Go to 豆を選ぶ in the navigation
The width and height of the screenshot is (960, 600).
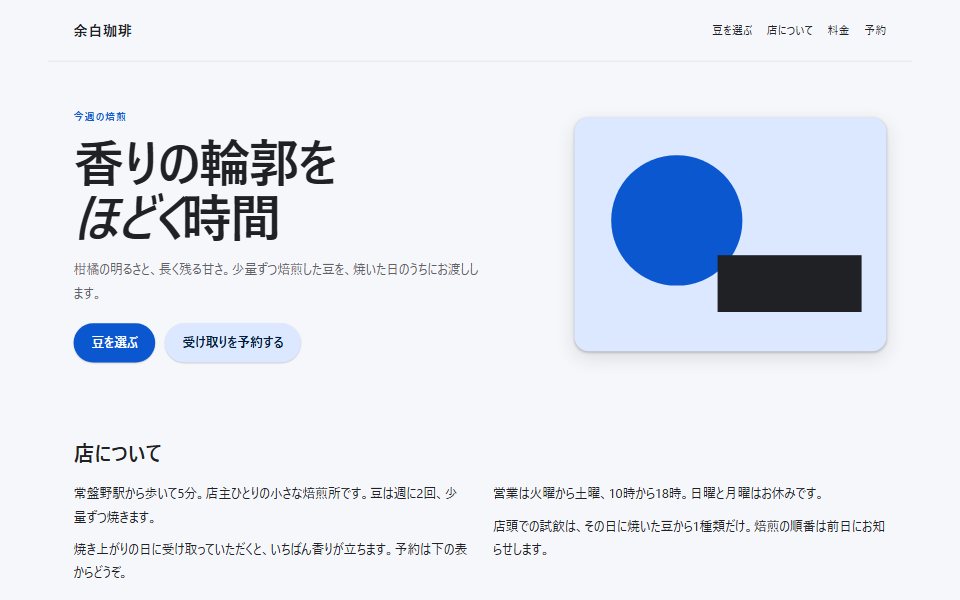(732, 30)
